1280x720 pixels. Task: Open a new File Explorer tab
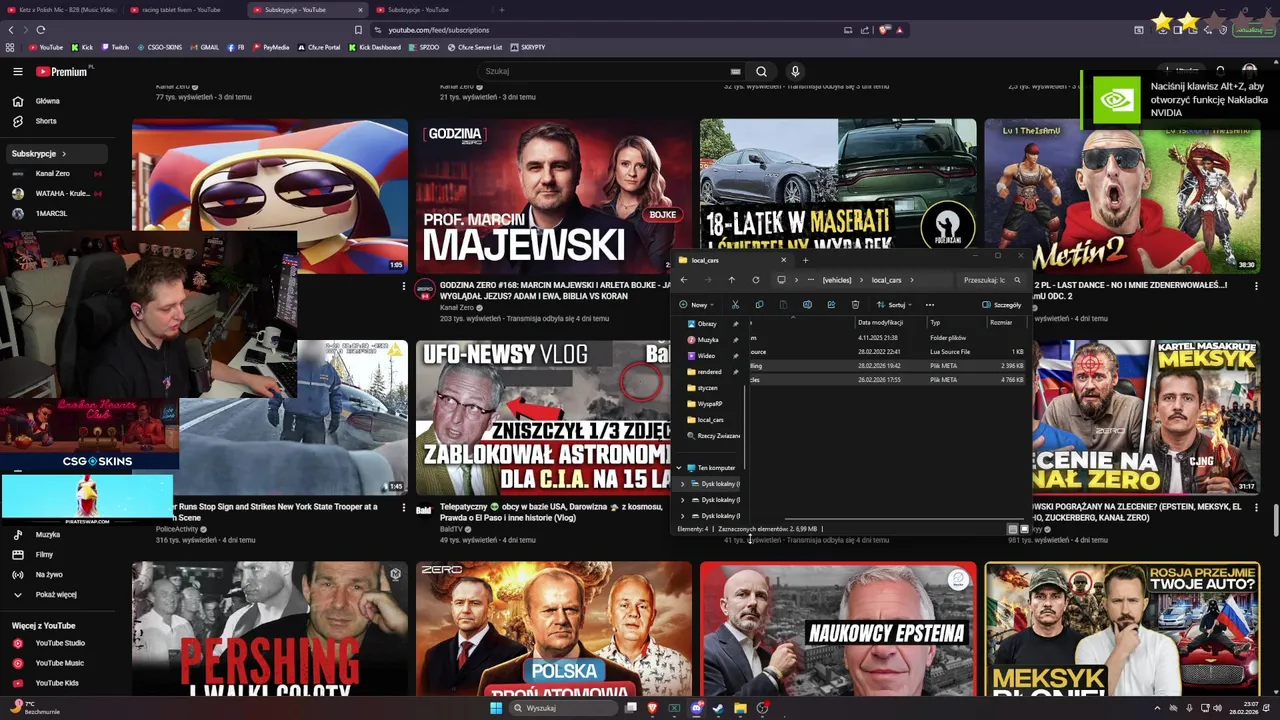pyautogui.click(x=805, y=260)
